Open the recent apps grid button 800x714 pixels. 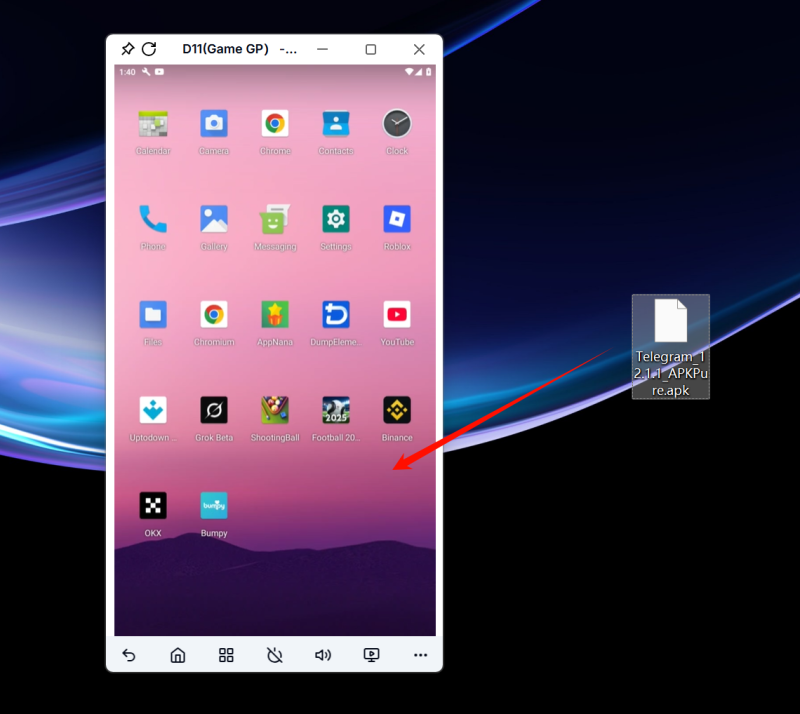tap(226, 655)
